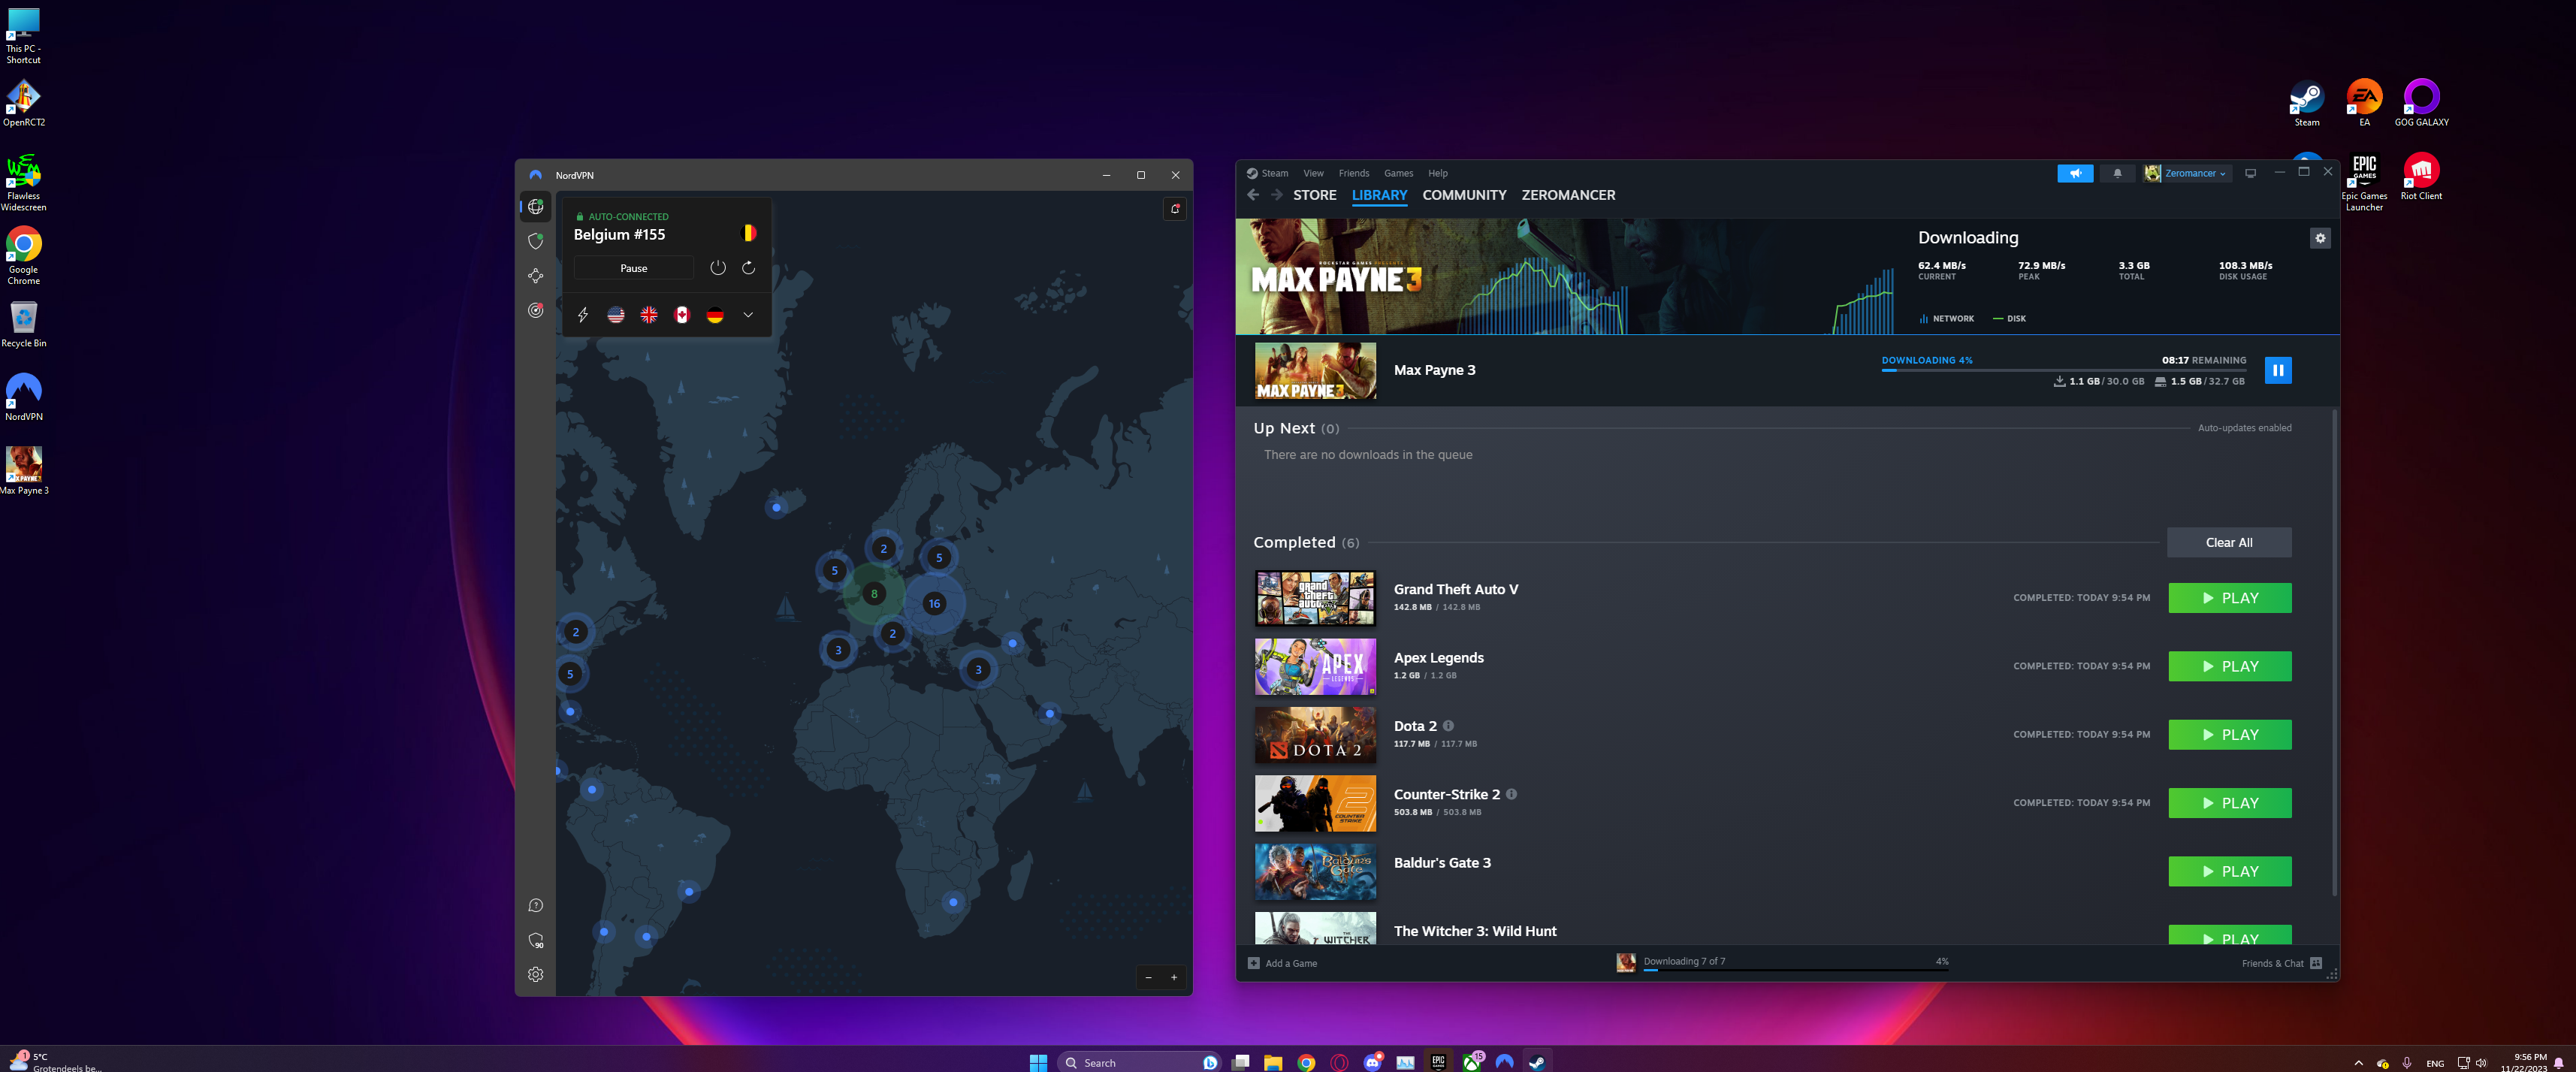
Task: Quick connect with the lightning bolt
Action: click(583, 315)
